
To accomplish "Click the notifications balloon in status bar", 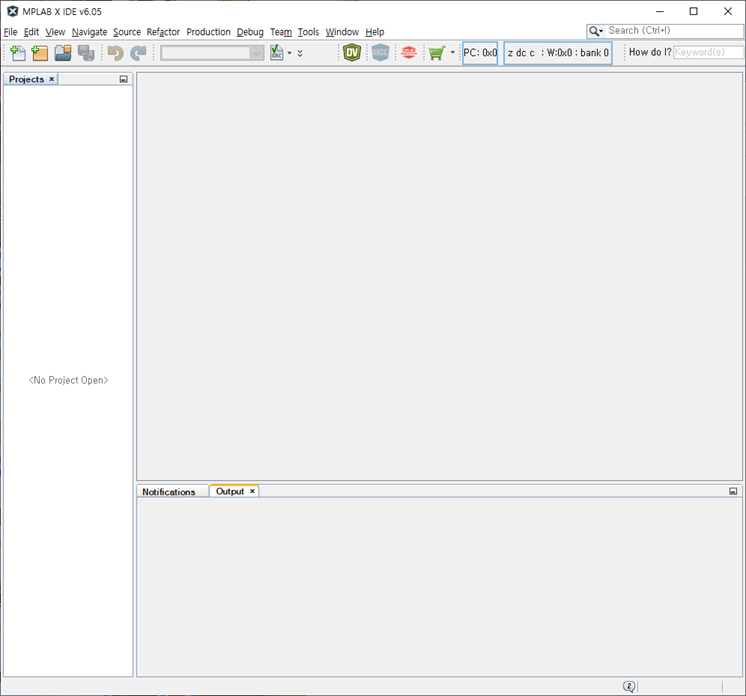I will [629, 686].
